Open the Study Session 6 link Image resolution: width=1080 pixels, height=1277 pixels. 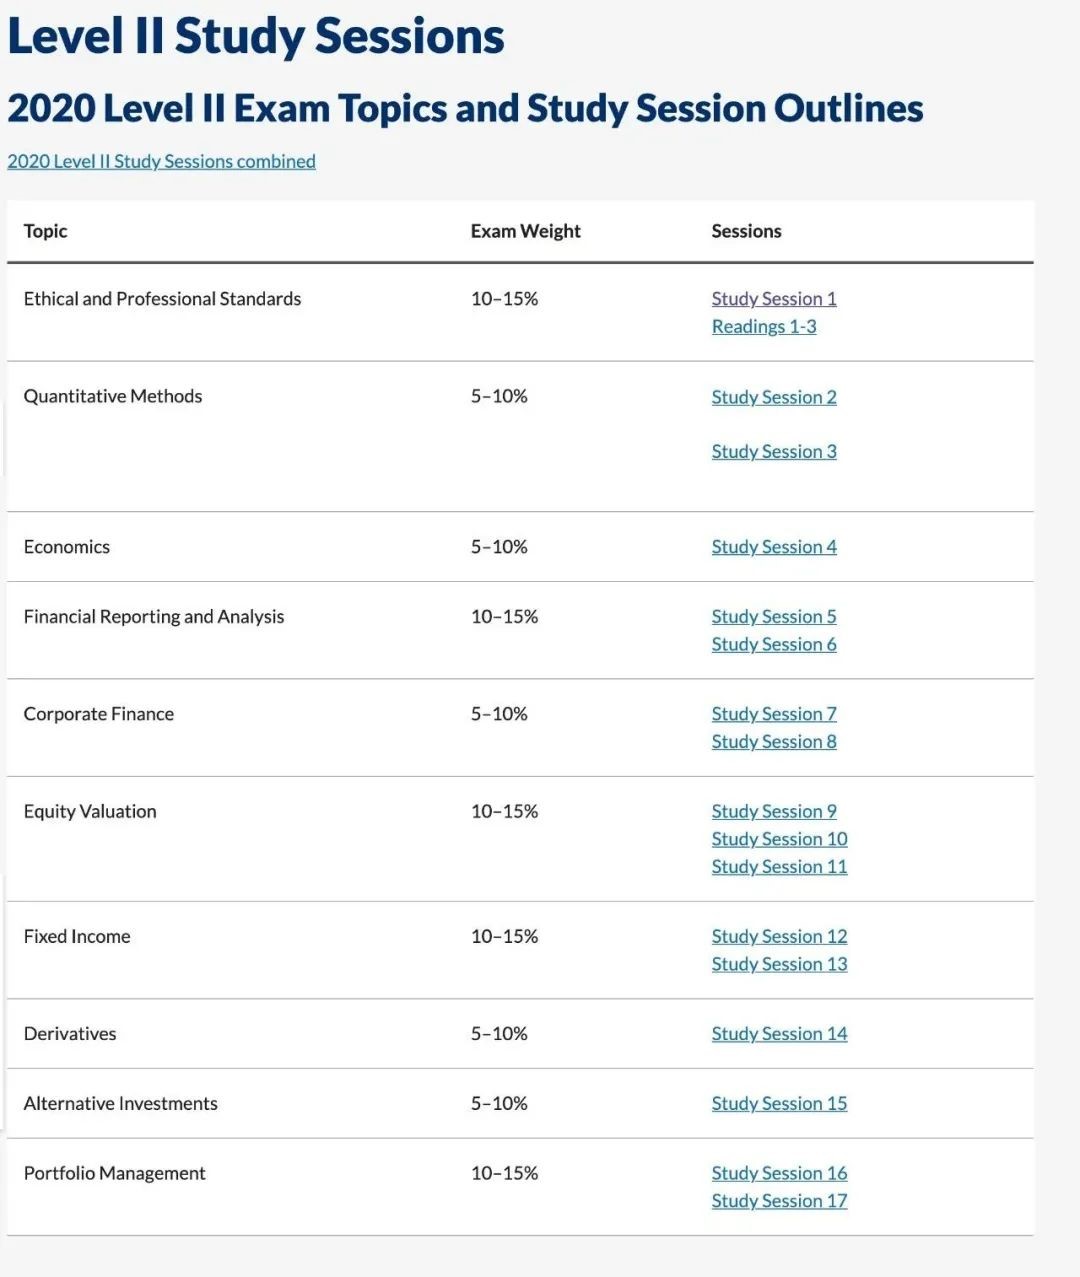pyautogui.click(x=774, y=645)
